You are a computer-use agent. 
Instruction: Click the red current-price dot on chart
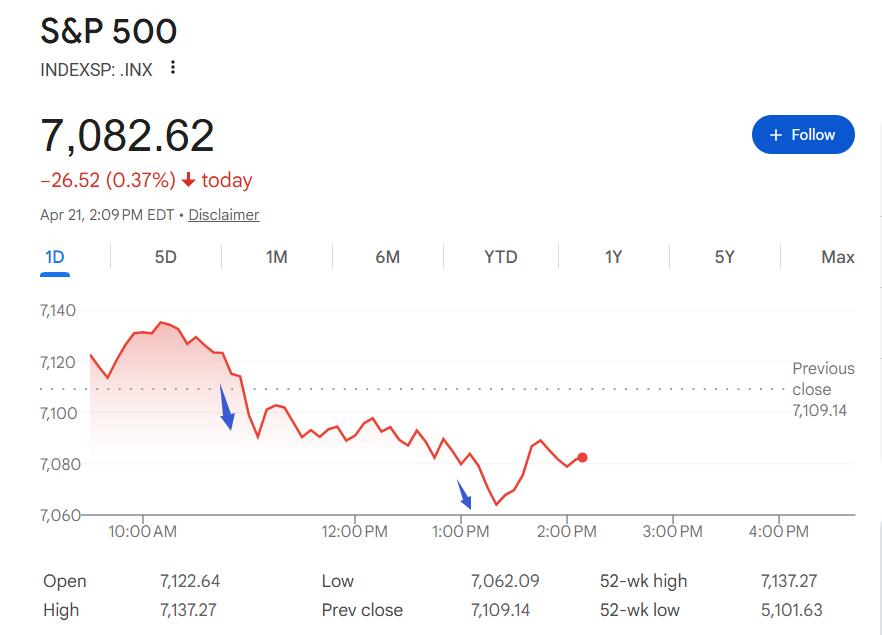pyautogui.click(x=582, y=457)
